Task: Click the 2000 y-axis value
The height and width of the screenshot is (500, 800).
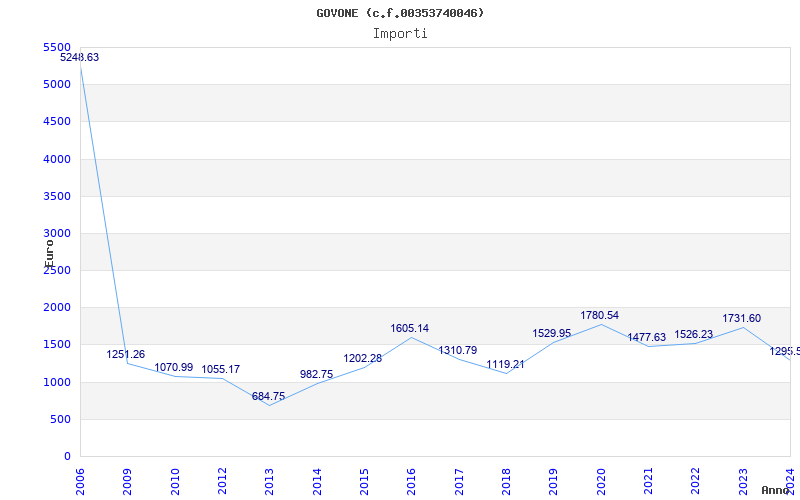Action: 57,307
